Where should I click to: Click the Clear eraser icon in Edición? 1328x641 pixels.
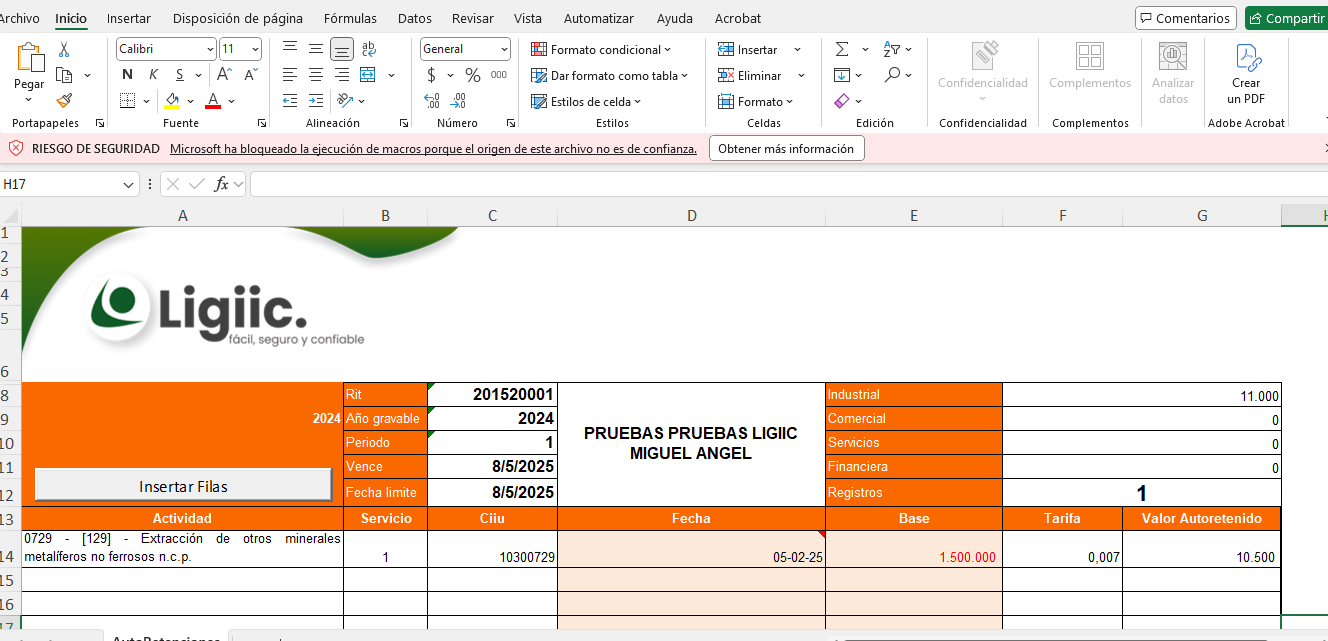(x=842, y=101)
